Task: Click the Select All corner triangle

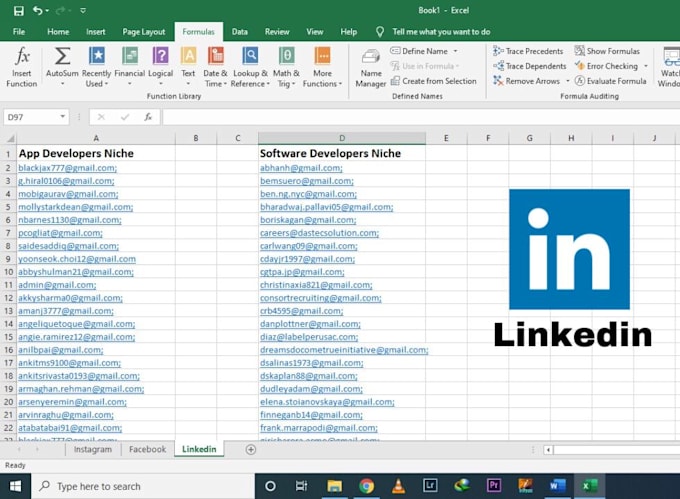Action: (10, 138)
